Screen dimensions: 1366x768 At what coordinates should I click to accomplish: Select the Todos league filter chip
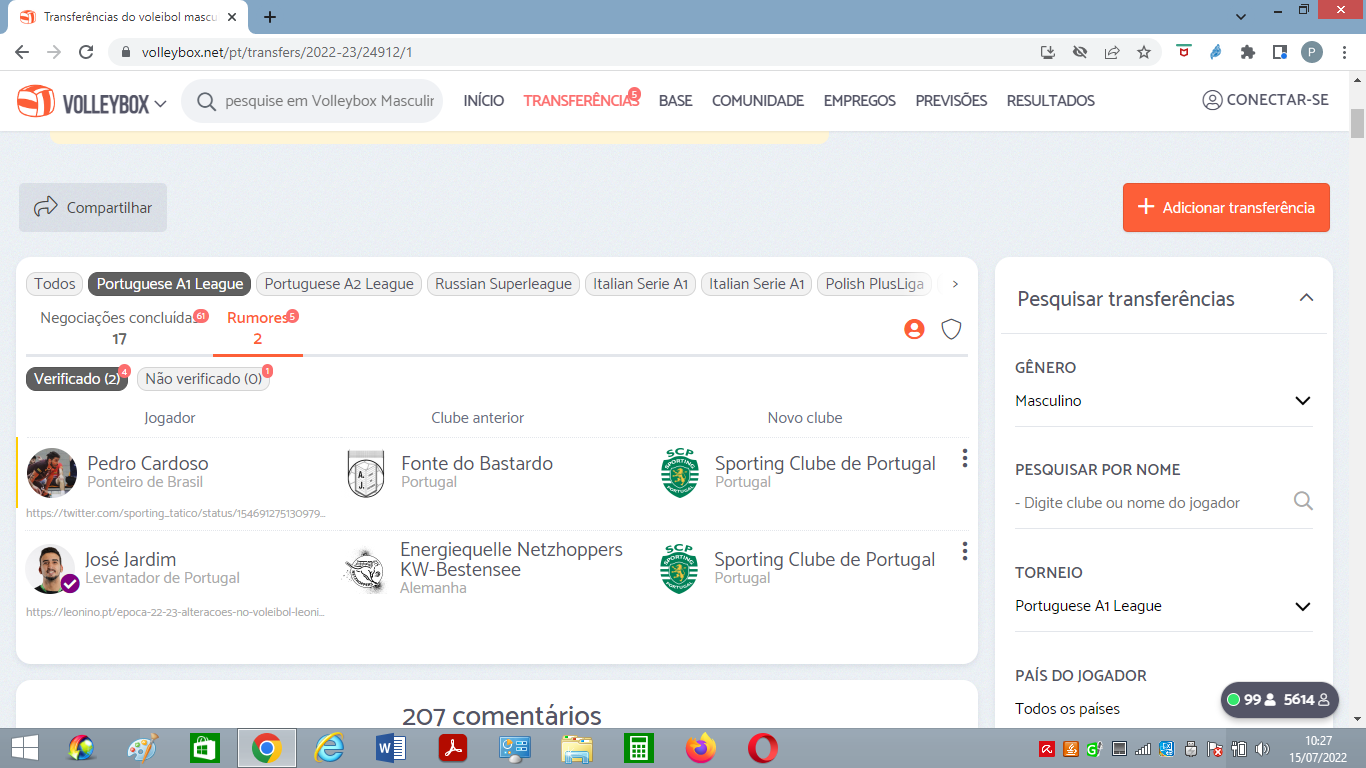point(55,284)
